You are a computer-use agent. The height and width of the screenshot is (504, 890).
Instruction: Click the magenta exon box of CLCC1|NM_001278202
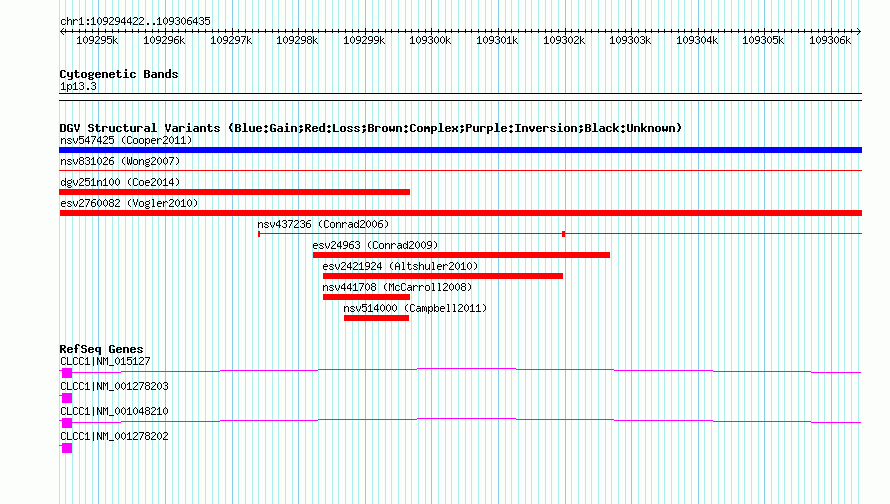67,448
